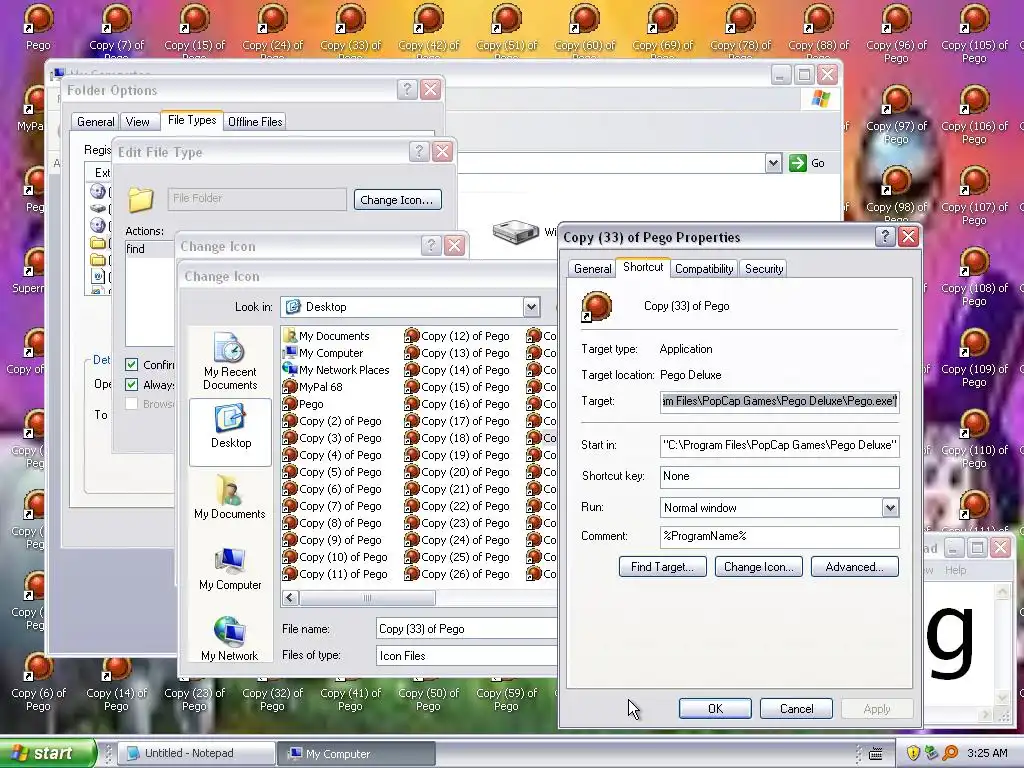
Task: Open View tab in Folder Options
Action: point(137,121)
